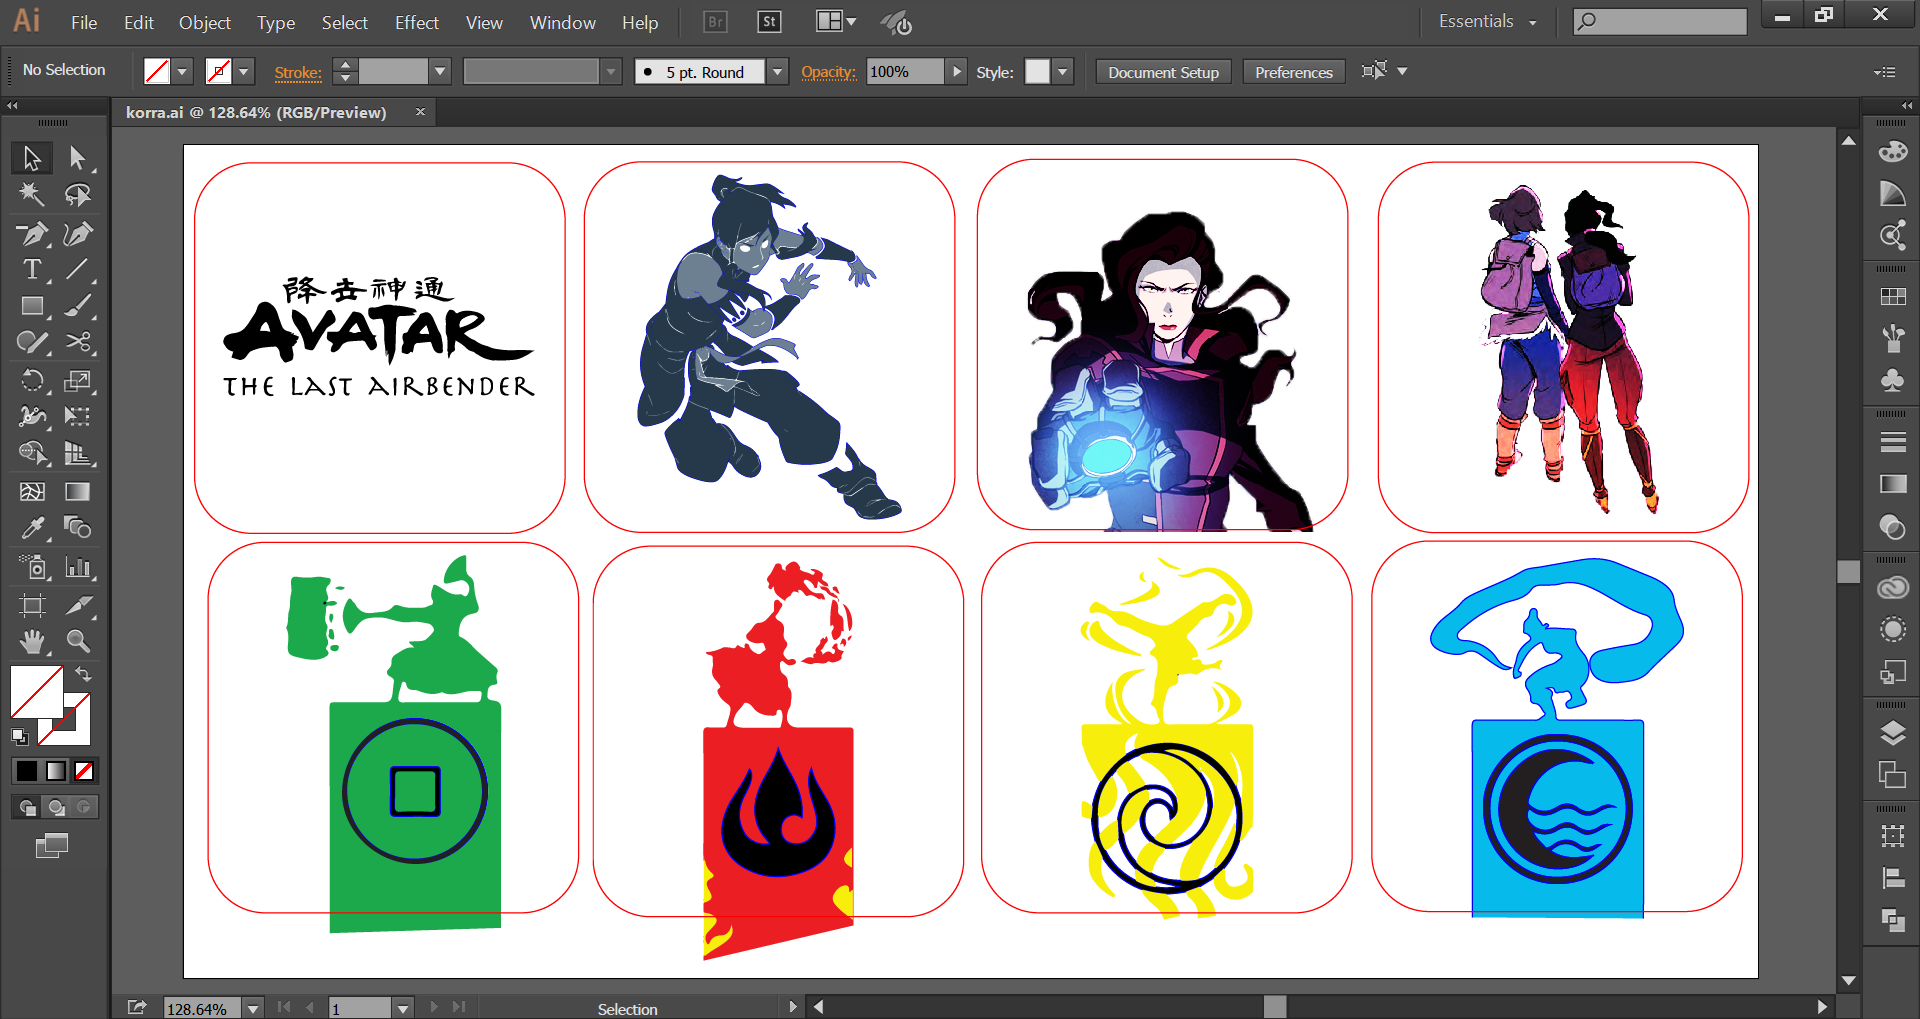Select the Pen tool

pyautogui.click(x=32, y=233)
